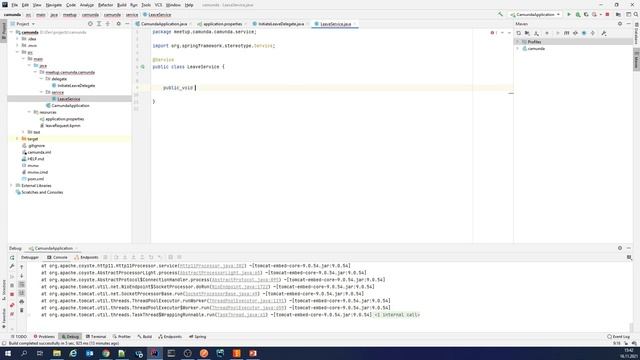Screen dimensions: 640x360
Task: Stop process with red square in Debug sidebar
Action: click(12, 294)
